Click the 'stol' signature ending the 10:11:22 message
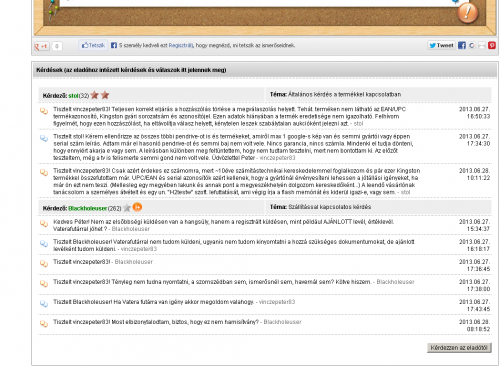The image size is (500, 366). click(405, 192)
